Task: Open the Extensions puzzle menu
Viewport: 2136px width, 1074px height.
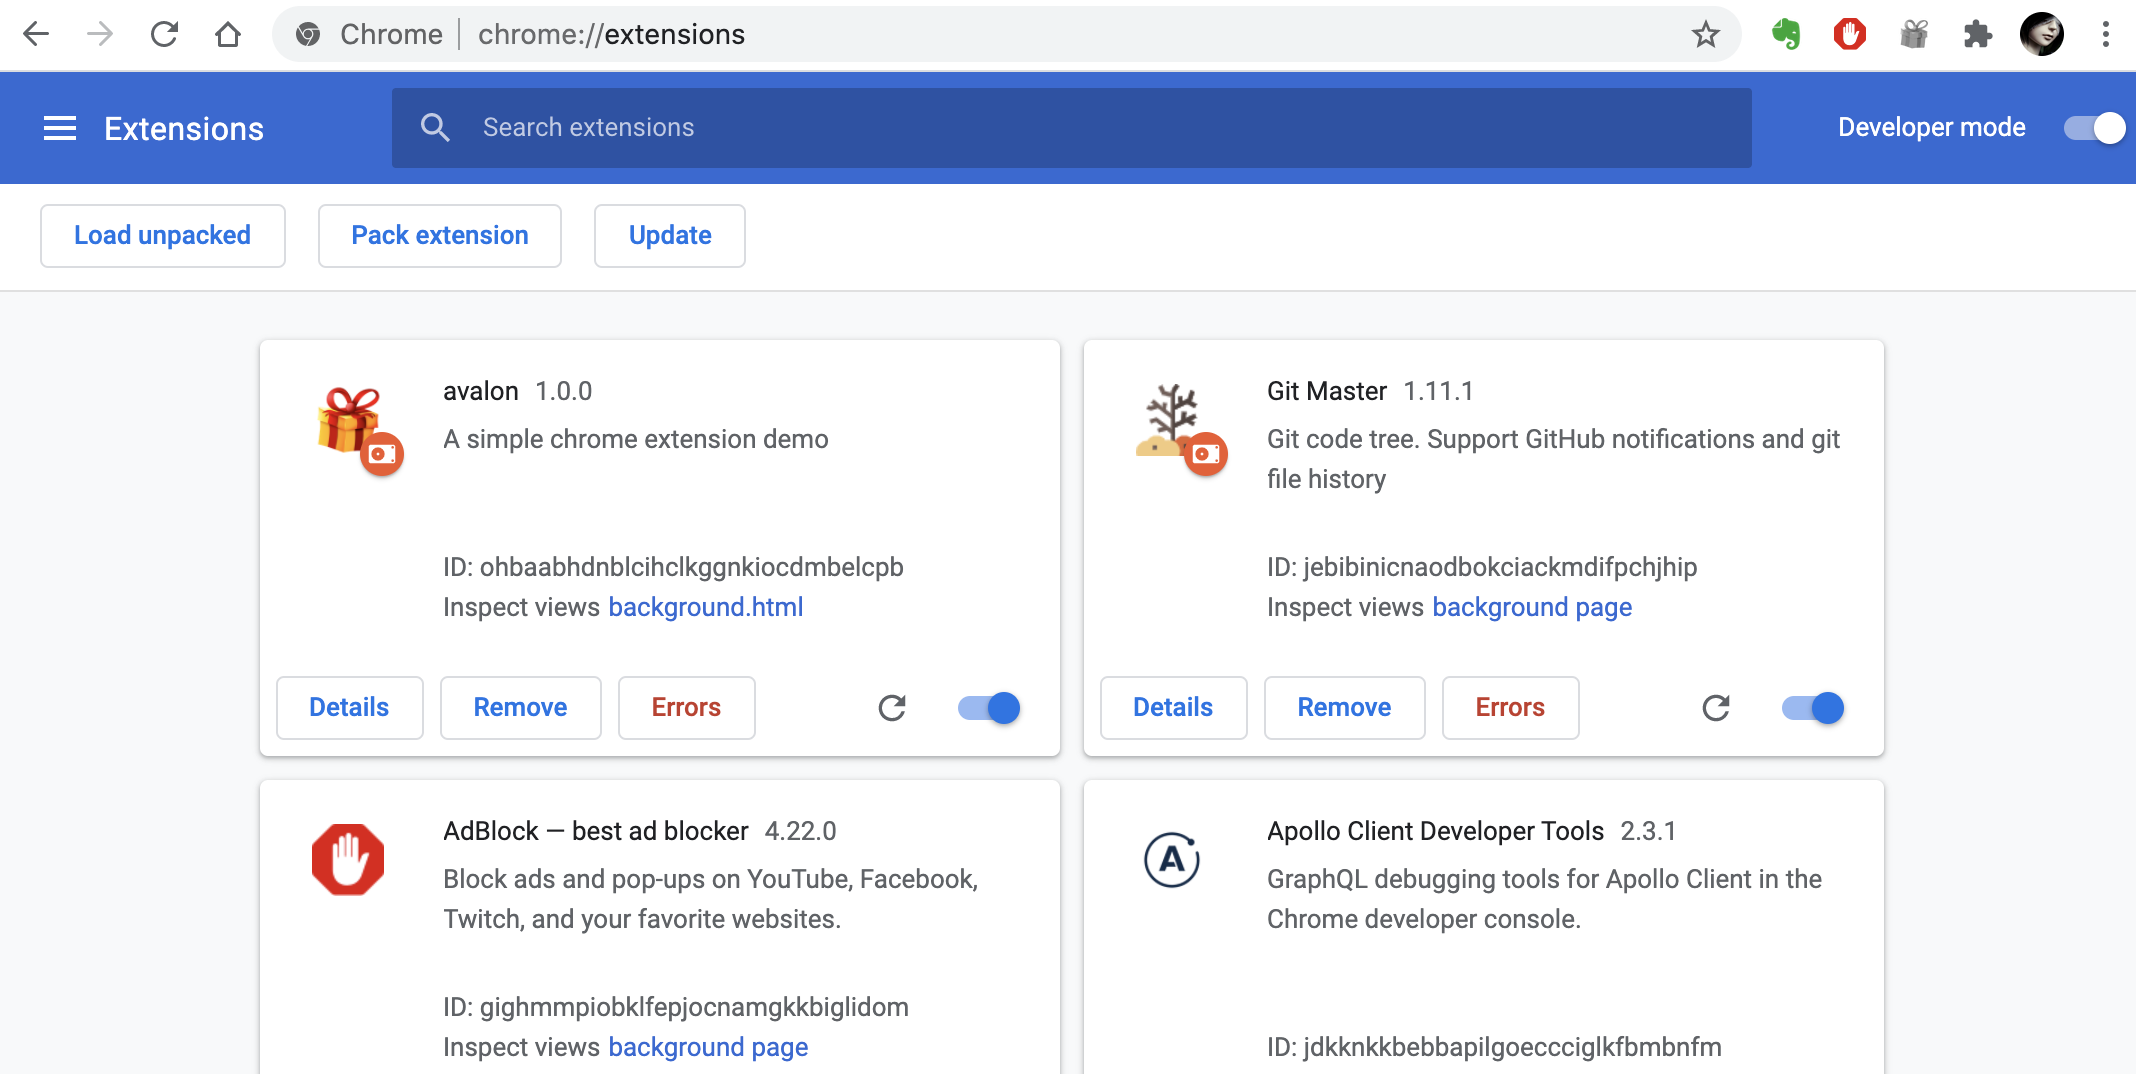Action: coord(1978,34)
